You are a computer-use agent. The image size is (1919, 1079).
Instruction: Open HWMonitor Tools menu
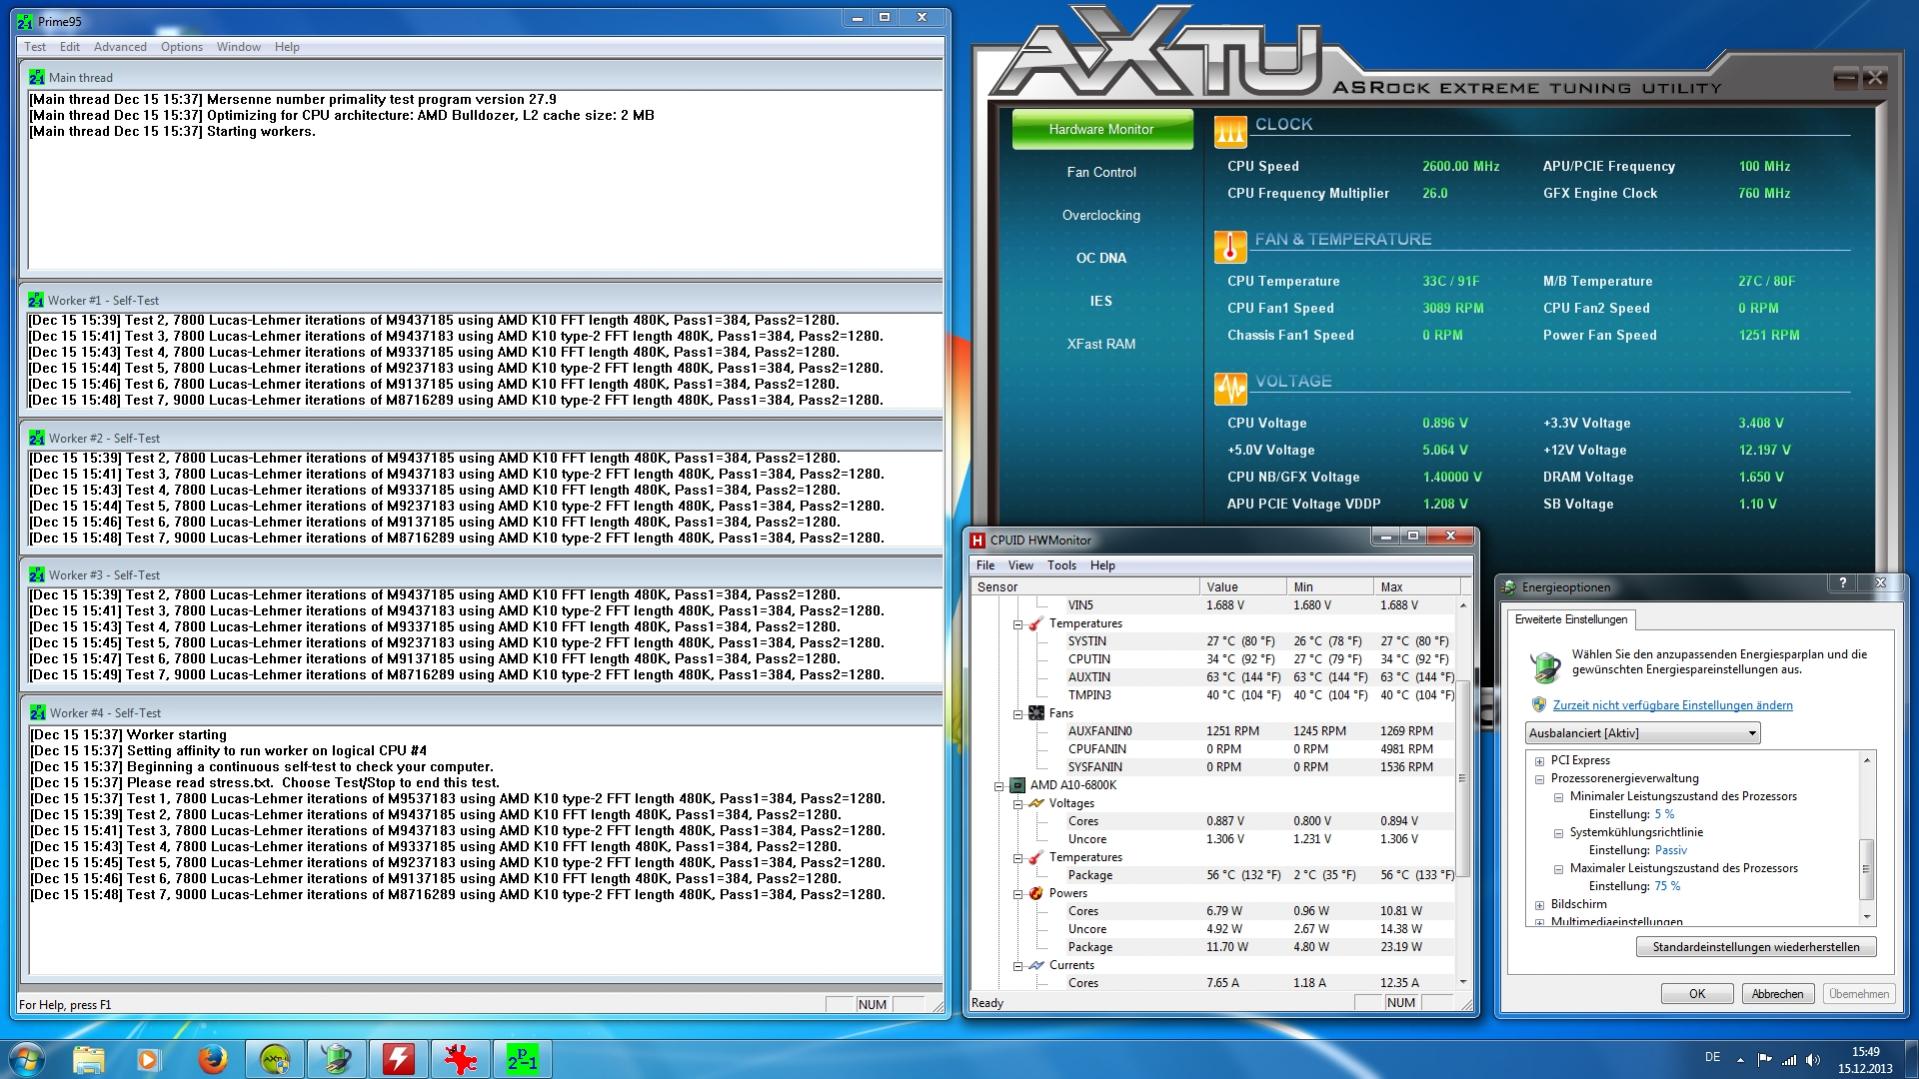tap(1061, 565)
